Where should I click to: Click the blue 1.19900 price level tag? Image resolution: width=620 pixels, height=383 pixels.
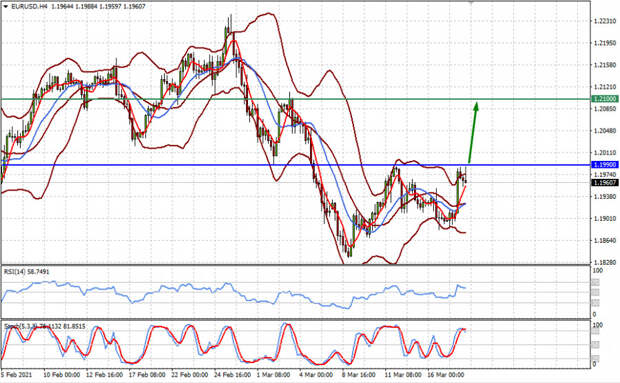(605, 164)
